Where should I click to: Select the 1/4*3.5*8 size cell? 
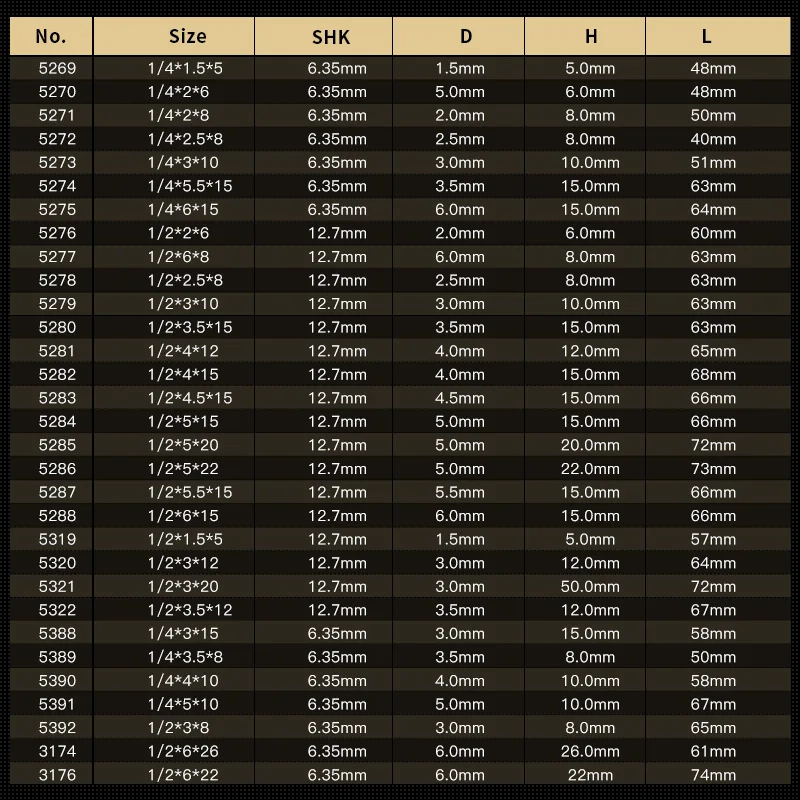click(185, 657)
